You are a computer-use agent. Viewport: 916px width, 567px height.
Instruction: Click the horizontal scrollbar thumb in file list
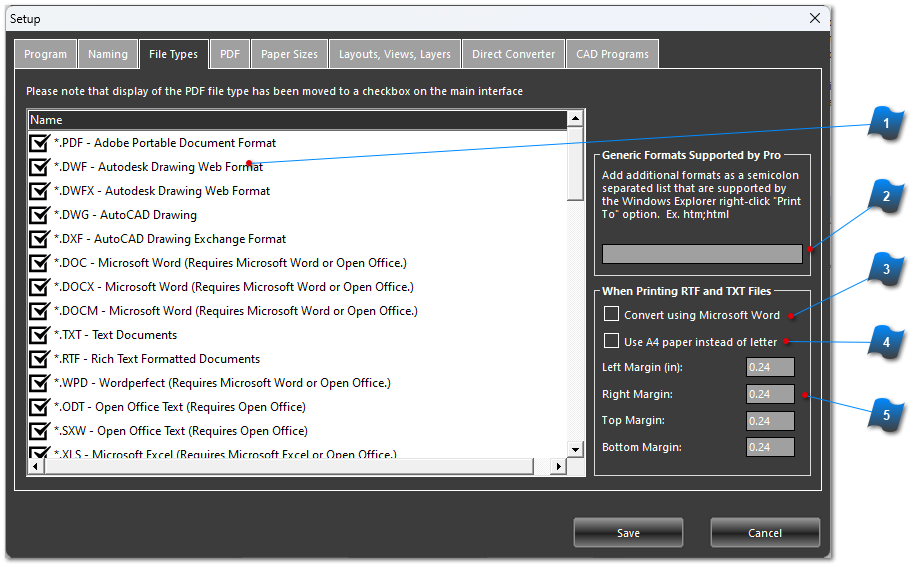click(x=288, y=467)
